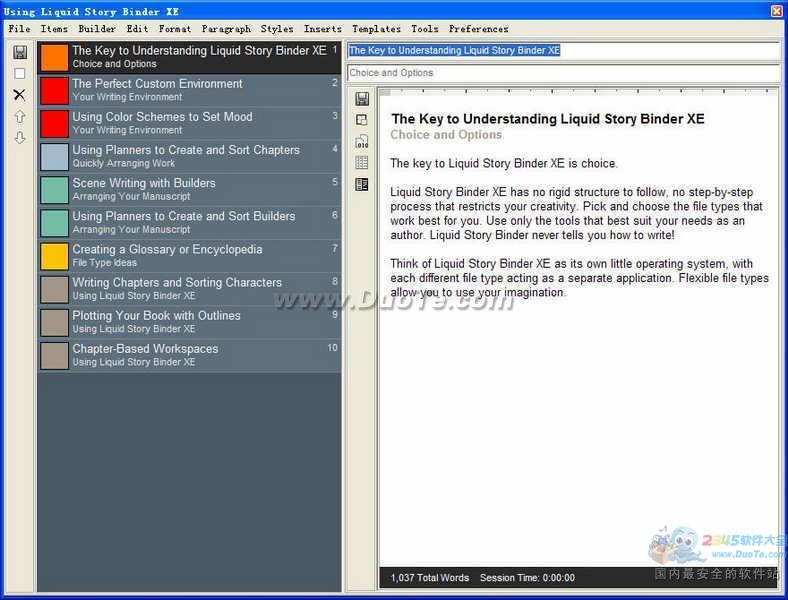Click the paragraph starting 'Think of Liquid Story Binder XE'
Viewport: 788px width, 600px height.
(579, 278)
